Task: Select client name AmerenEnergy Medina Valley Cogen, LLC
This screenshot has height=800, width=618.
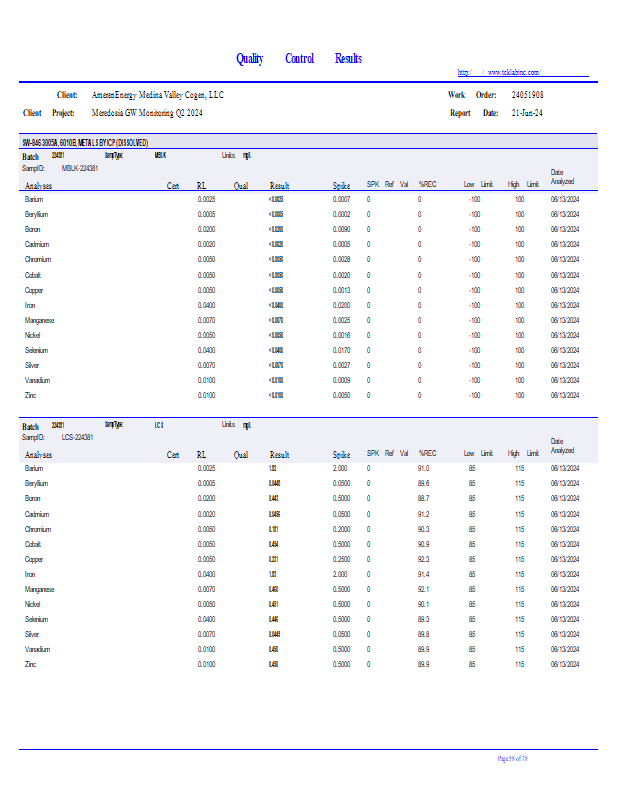Action: point(158,95)
